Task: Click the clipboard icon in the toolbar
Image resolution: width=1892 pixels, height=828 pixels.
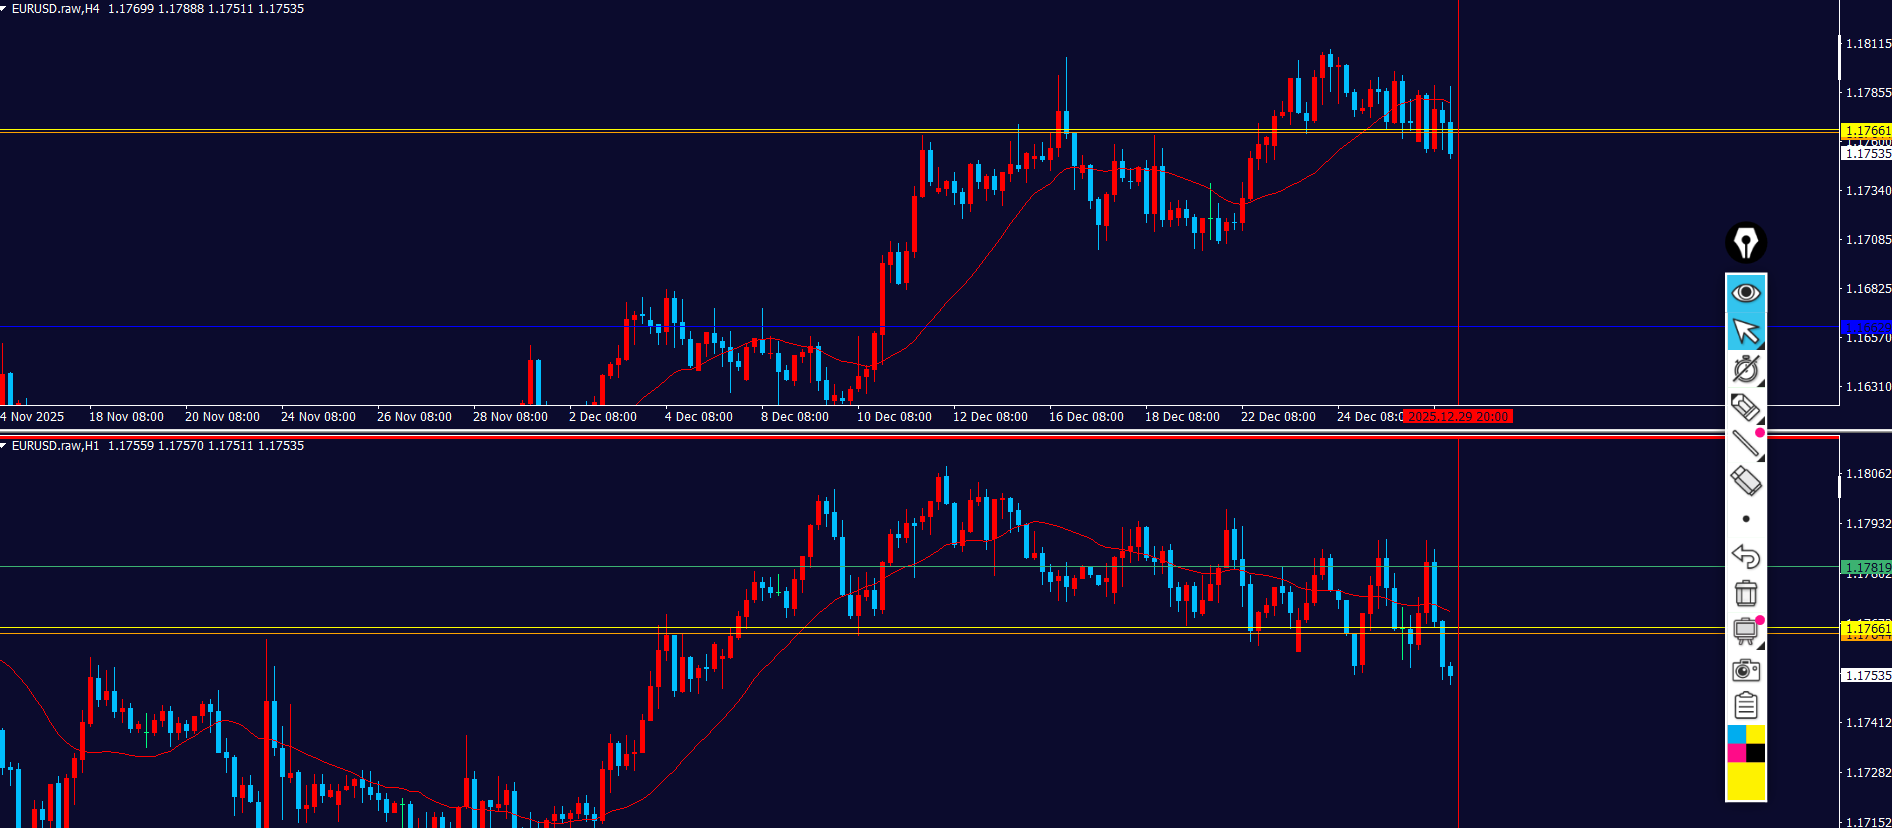Action: (x=1746, y=706)
